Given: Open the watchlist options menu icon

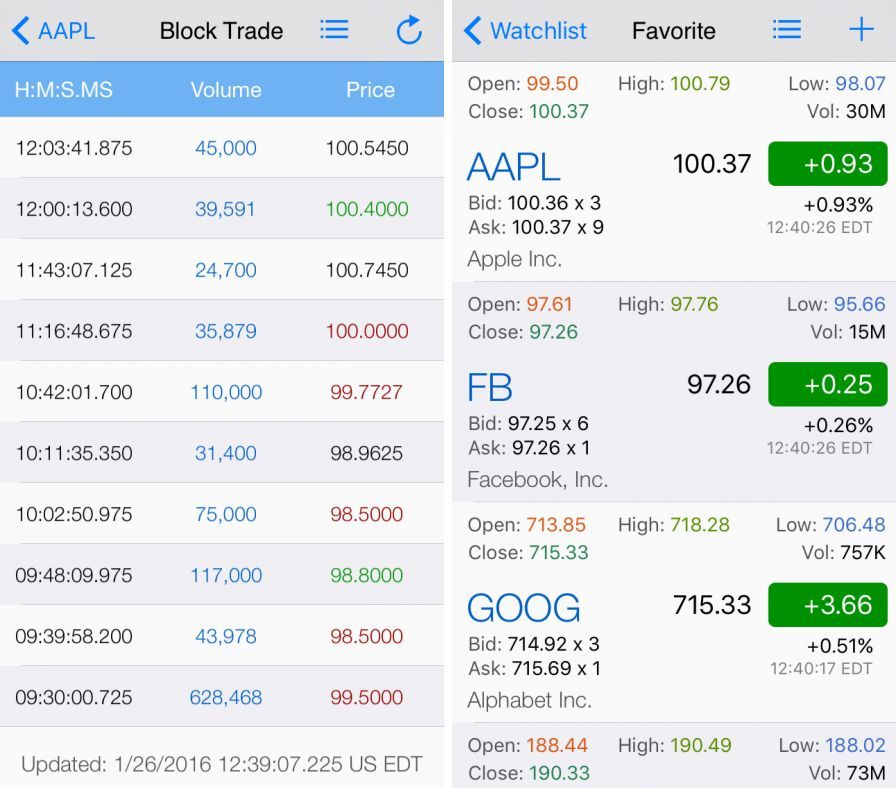Looking at the screenshot, I should click(x=787, y=30).
